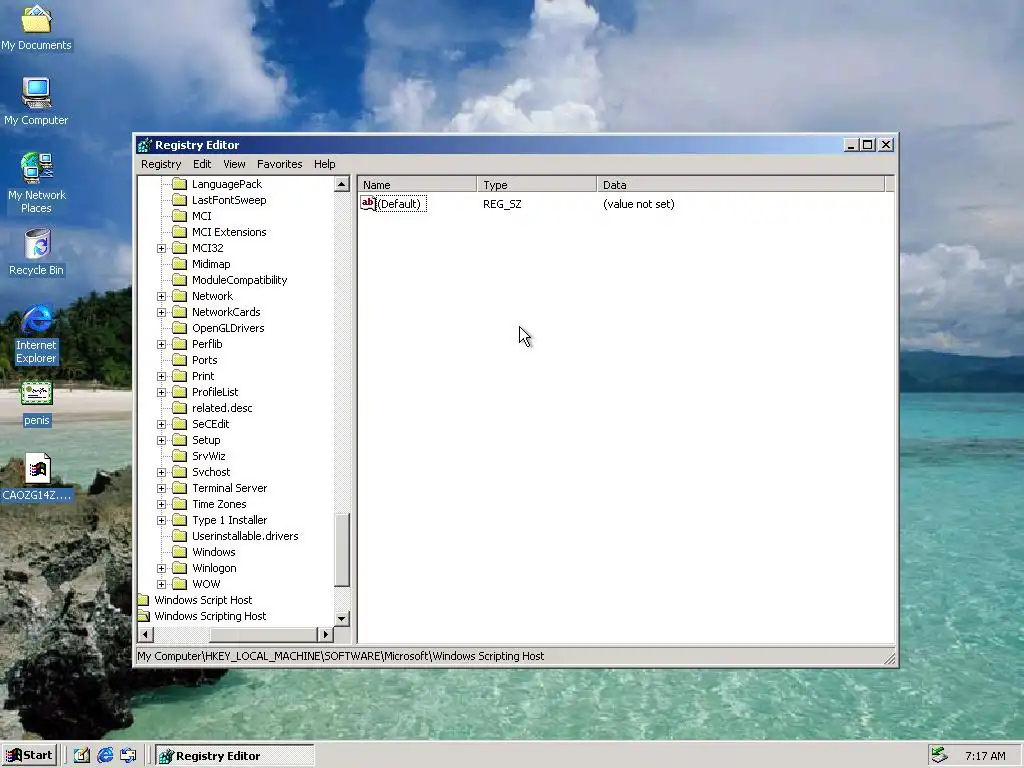Expand the Perflib key
Viewport: 1024px width, 768px height.
point(161,344)
